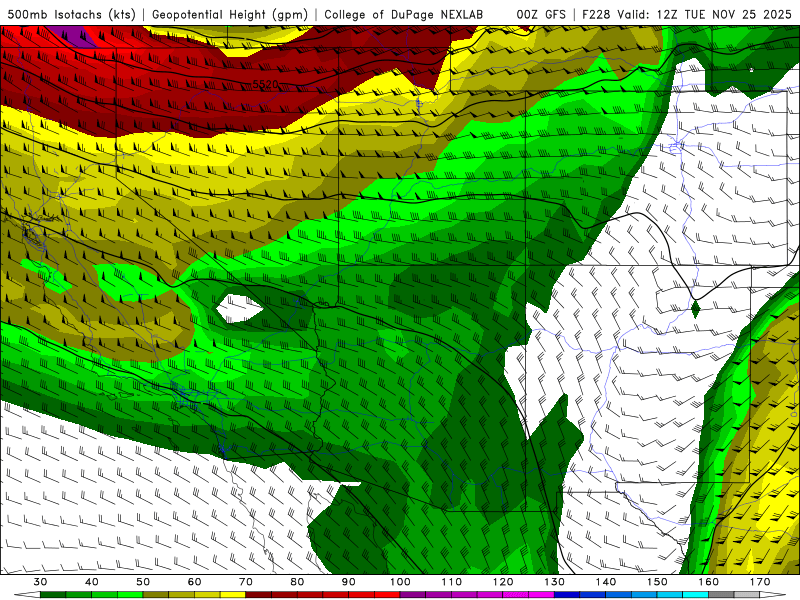The height and width of the screenshot is (600, 800).
Task: Click the '130' color bar label
Action: click(554, 582)
